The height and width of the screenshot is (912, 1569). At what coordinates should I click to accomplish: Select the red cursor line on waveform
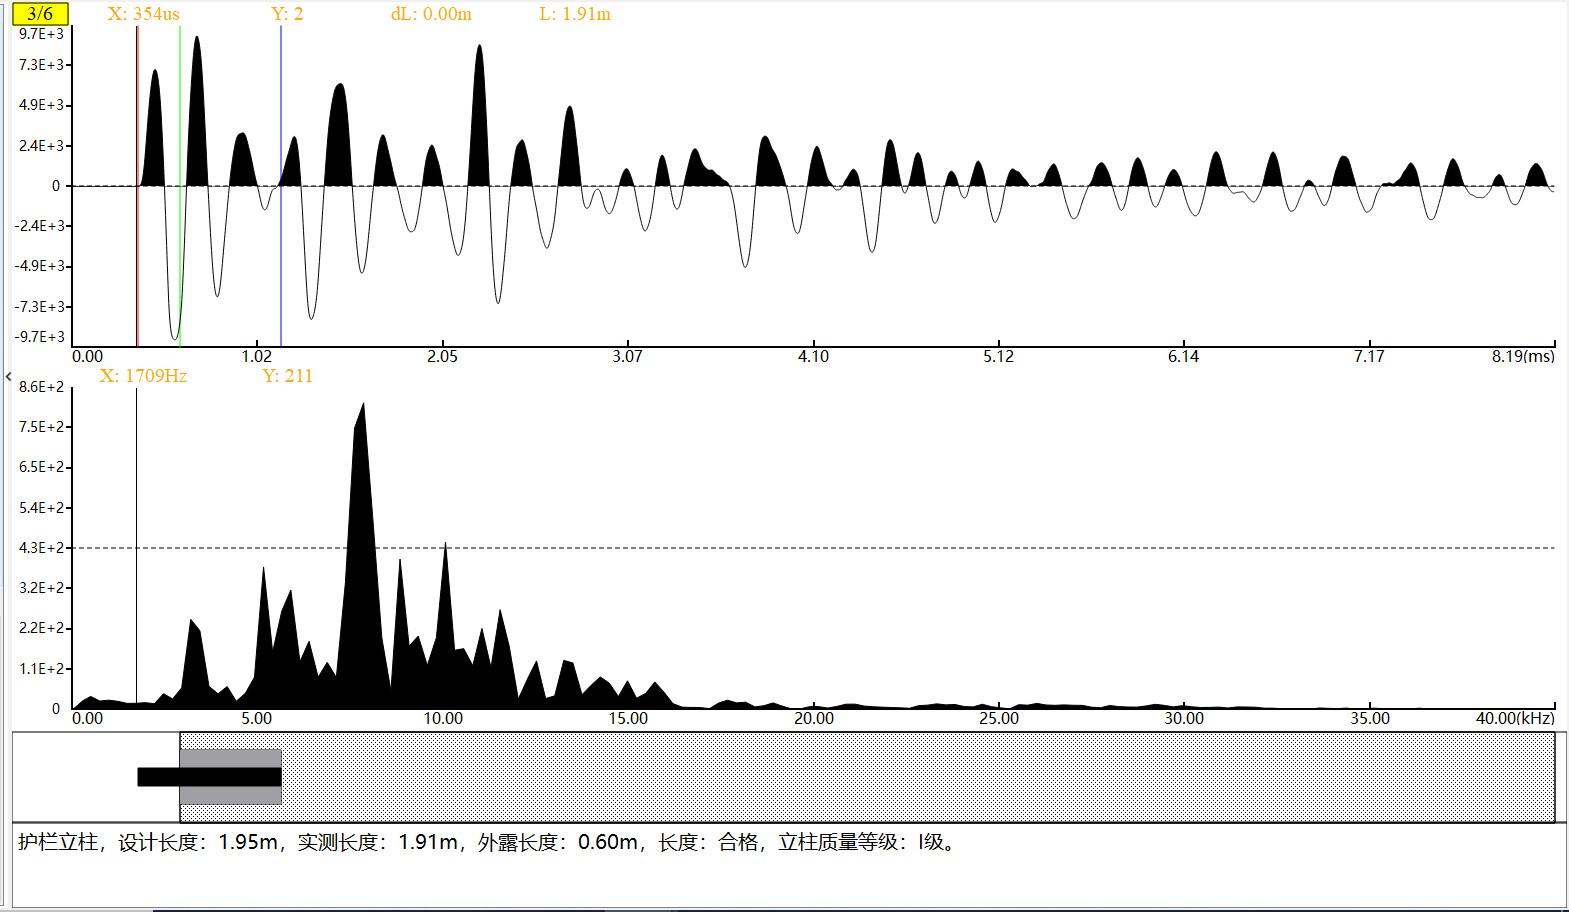[137, 250]
